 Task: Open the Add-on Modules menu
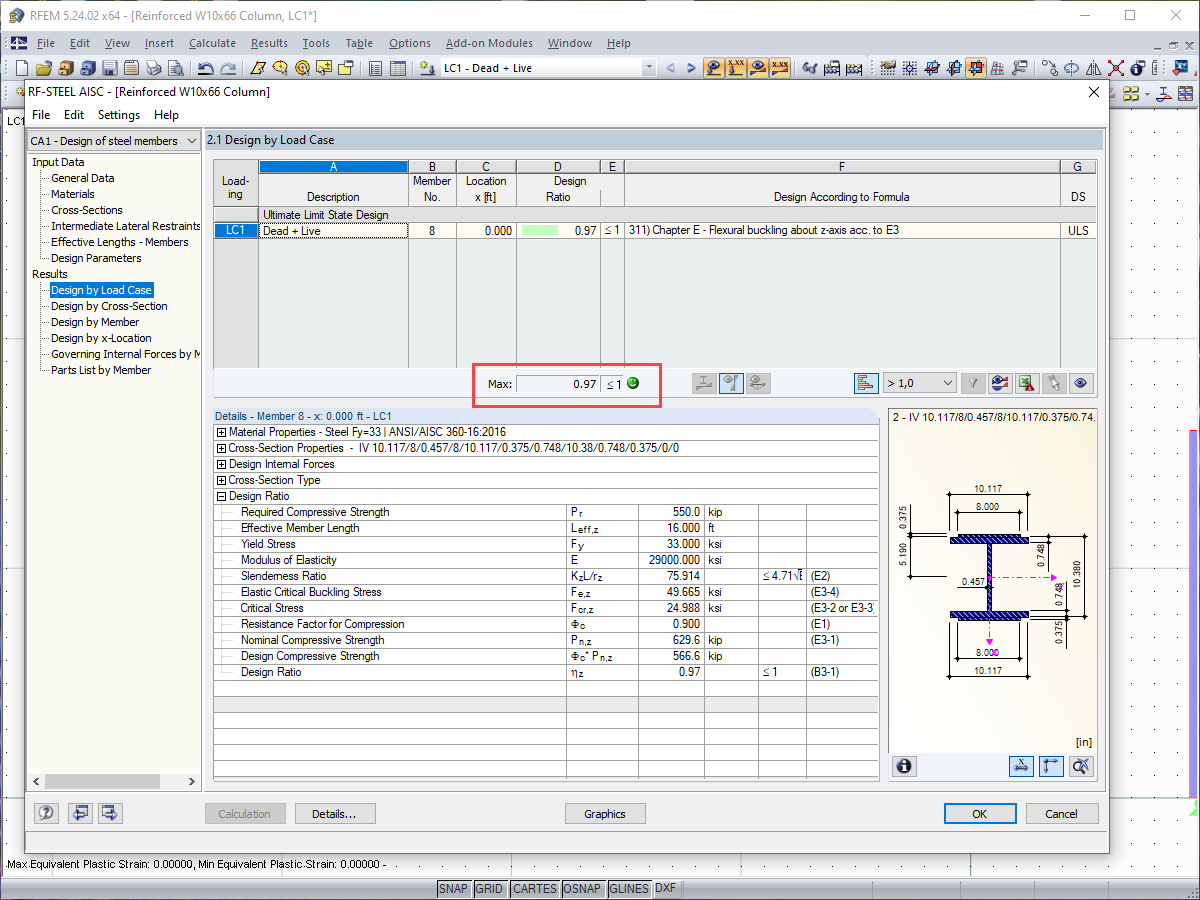pyautogui.click(x=489, y=43)
